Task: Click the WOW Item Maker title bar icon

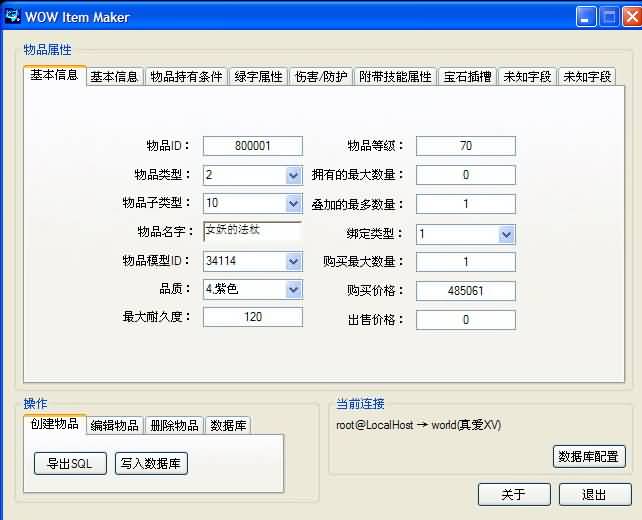Action: point(12,16)
